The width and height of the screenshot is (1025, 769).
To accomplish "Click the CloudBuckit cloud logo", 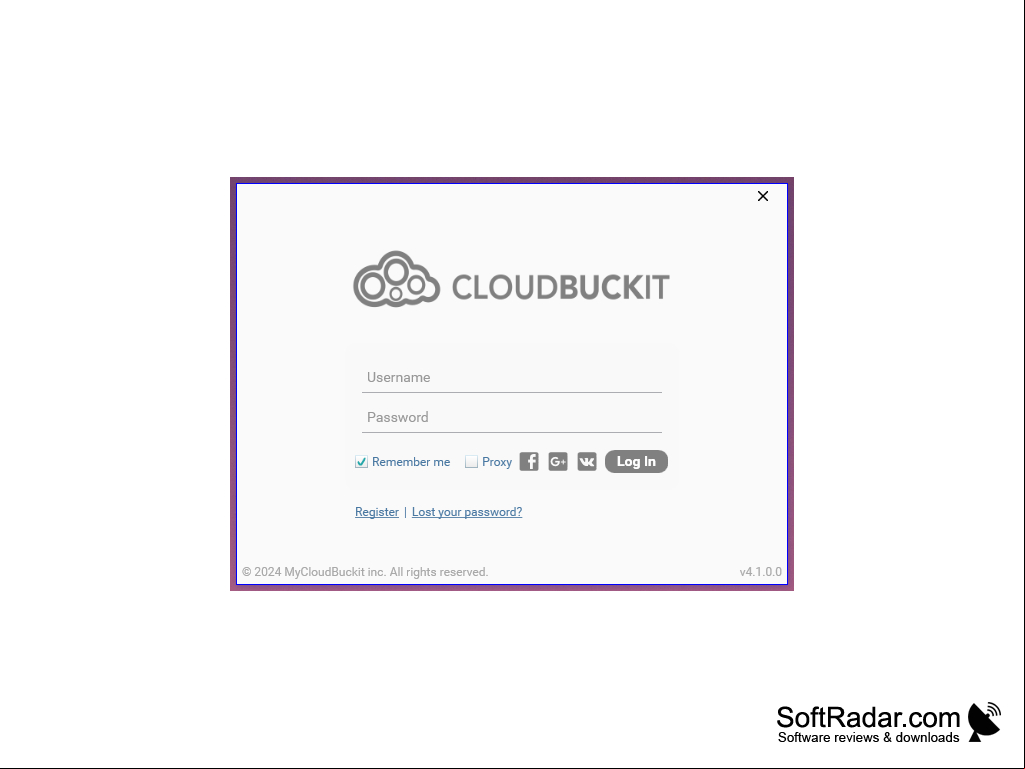I will pos(396,279).
